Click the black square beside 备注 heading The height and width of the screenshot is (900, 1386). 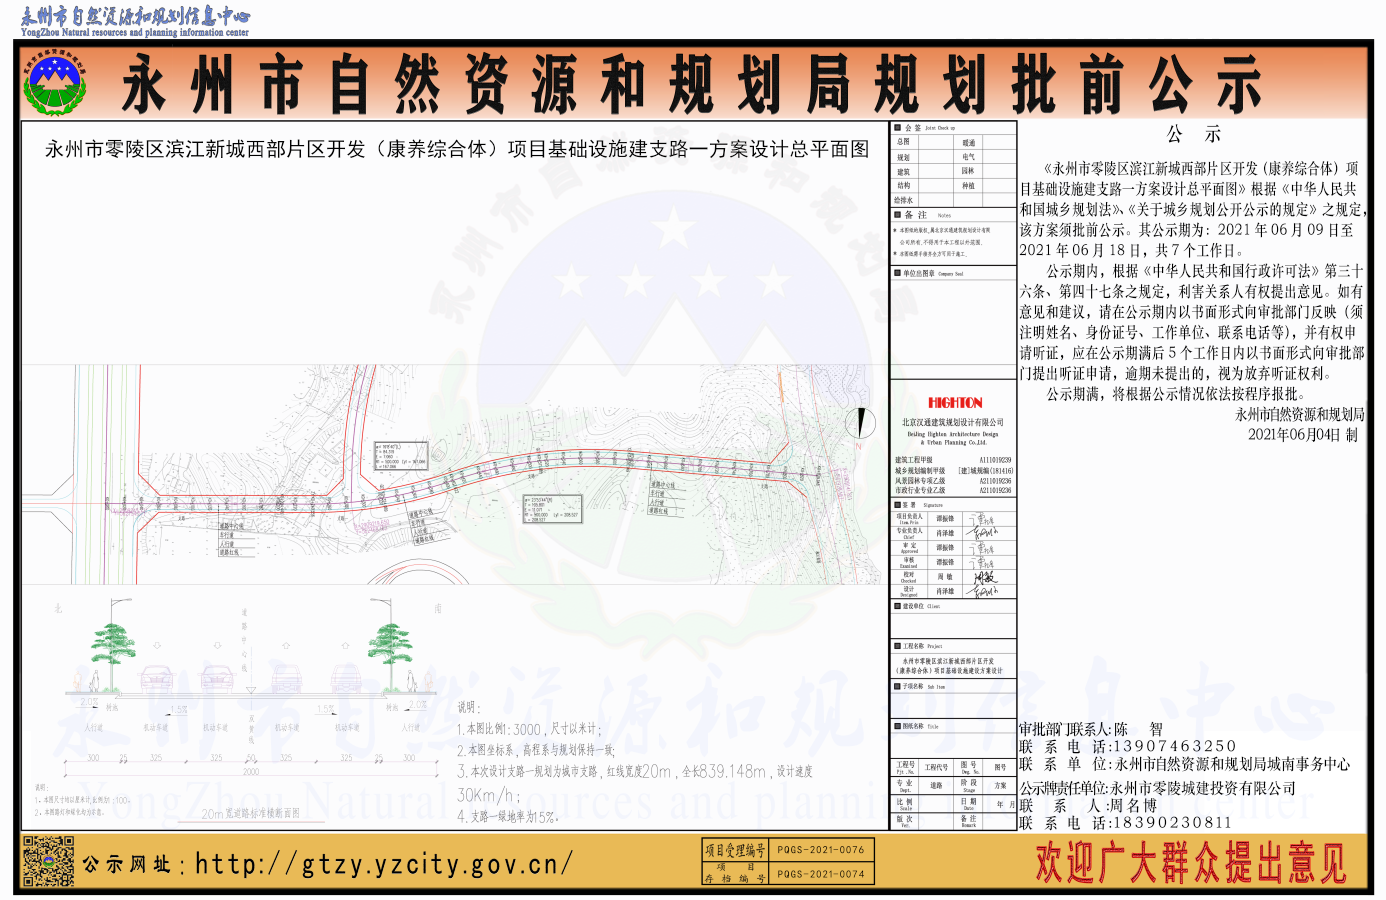point(897,215)
